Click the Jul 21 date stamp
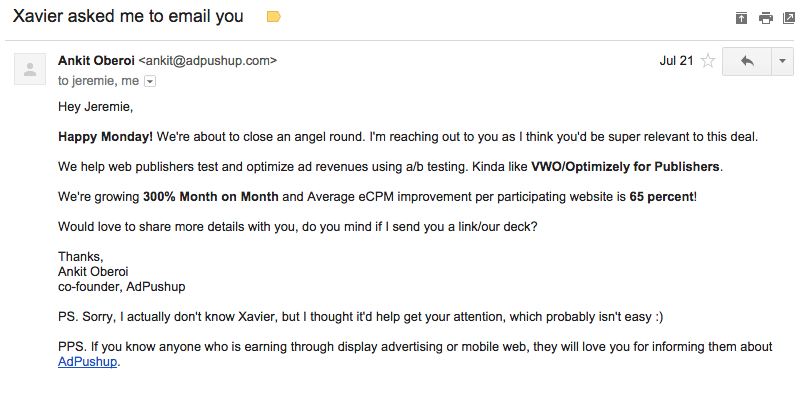The height and width of the screenshot is (401, 803). (676, 61)
